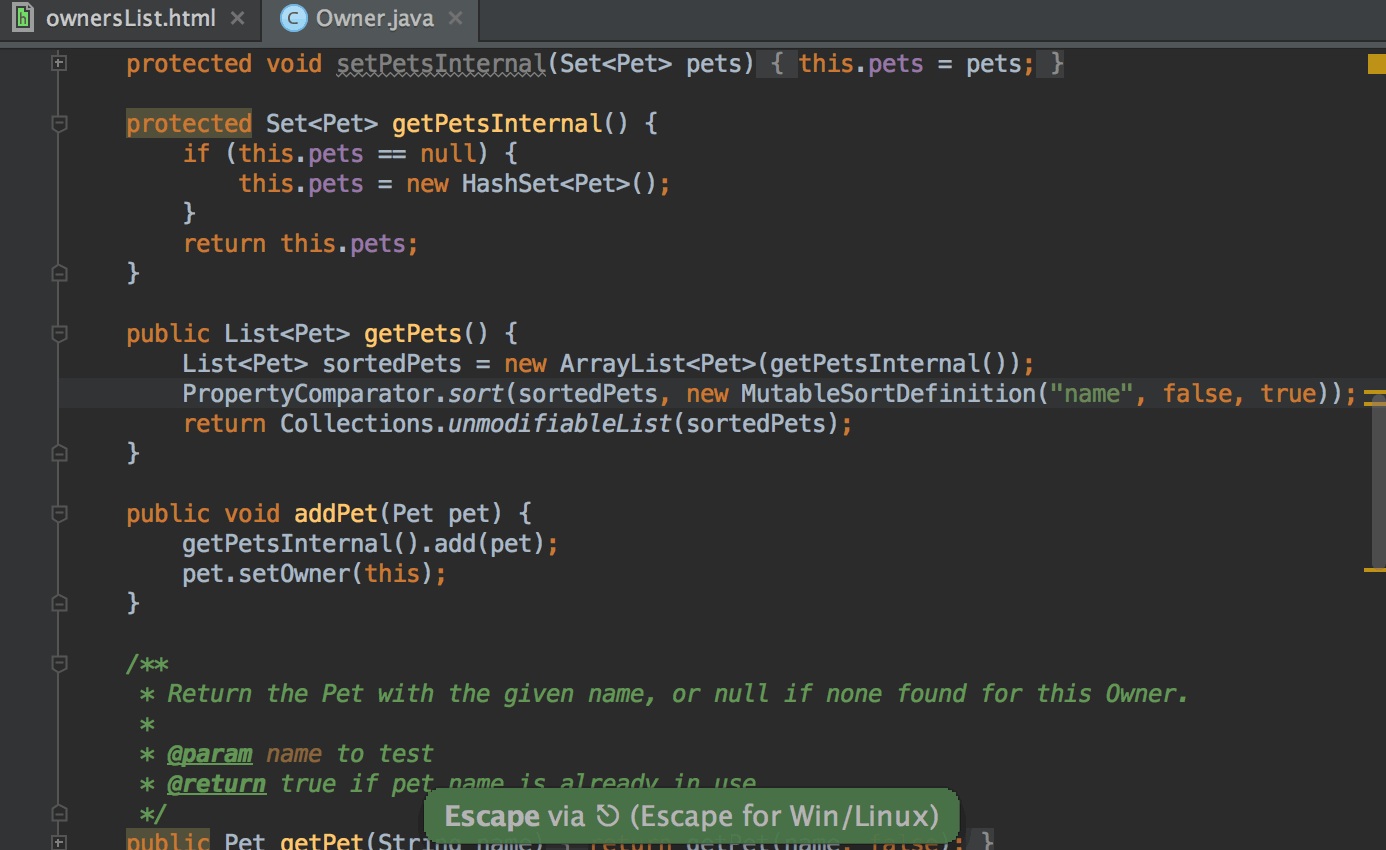Switch to the ownersList.html tab
Viewport: 1386px width, 850px height.
(130, 18)
